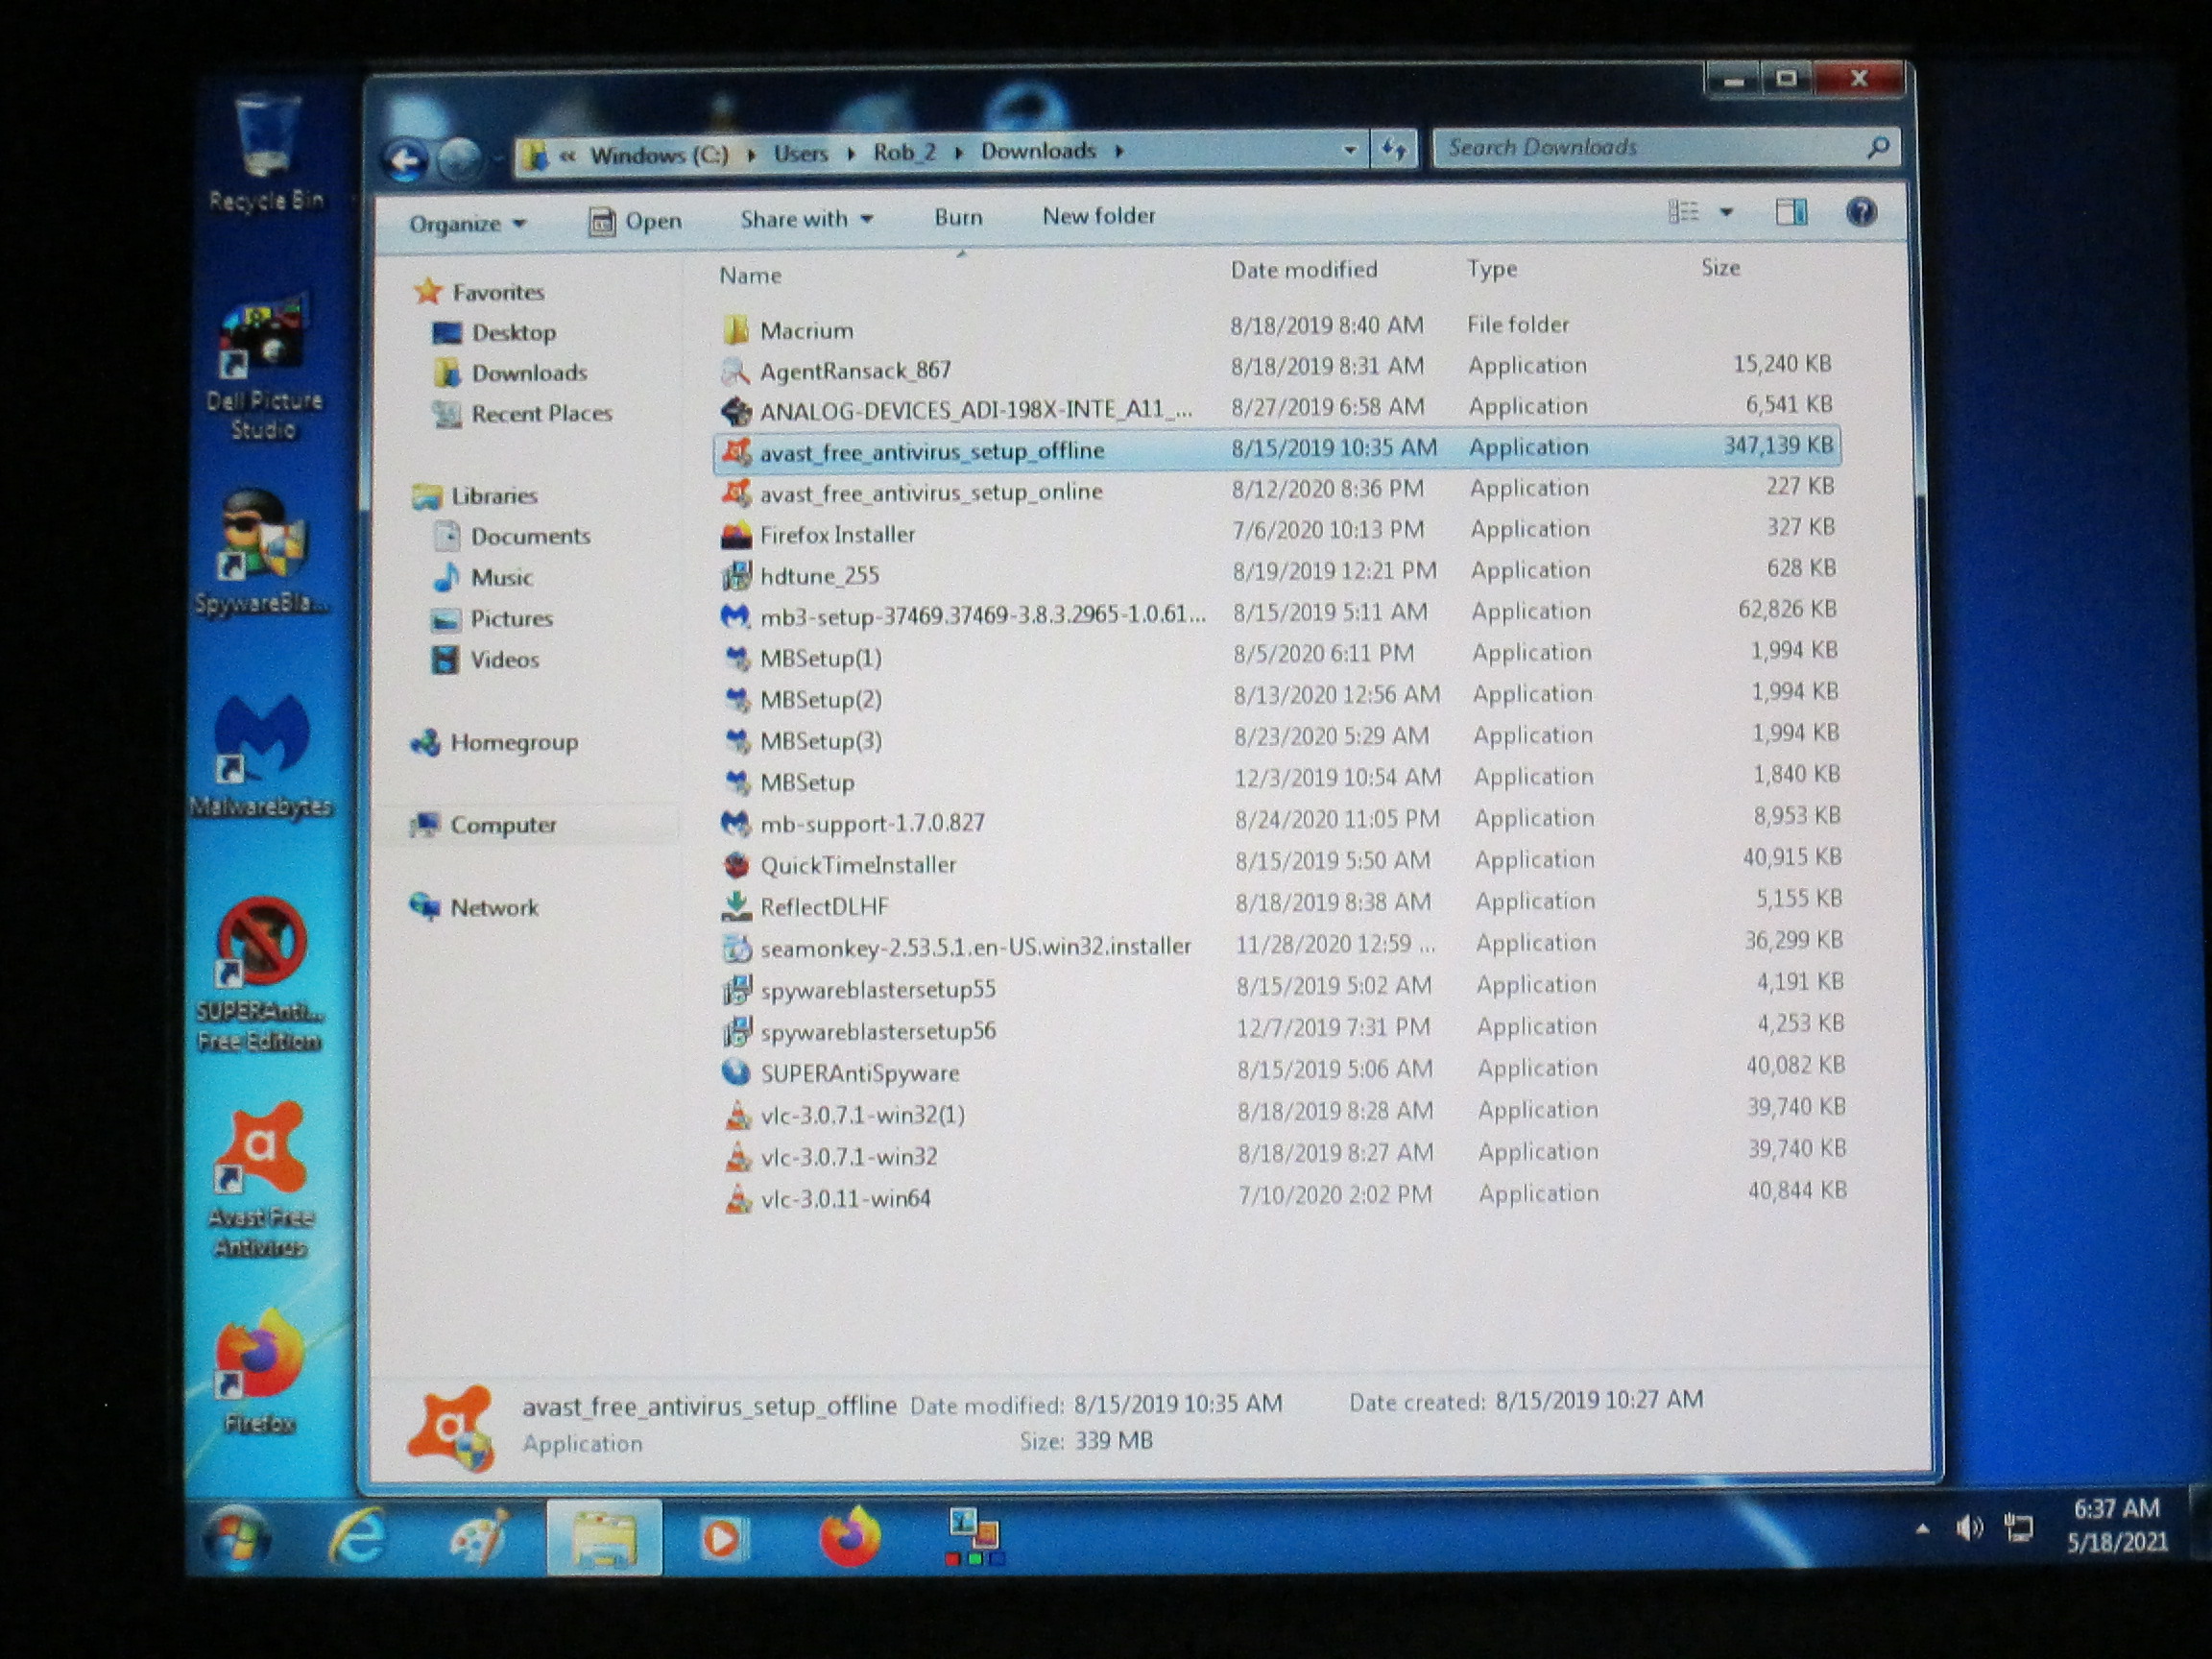Viewport: 2212px width, 1659px height.
Task: Expand breadcrumb arrow after Rob_2
Action: point(958,152)
